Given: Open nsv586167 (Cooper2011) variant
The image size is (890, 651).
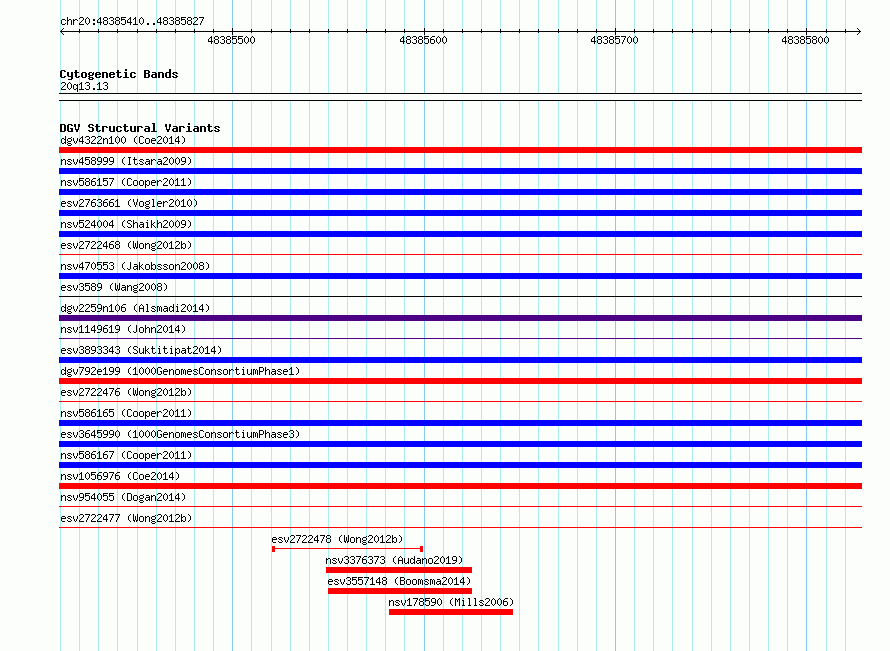Looking at the screenshot, I should (126, 455).
